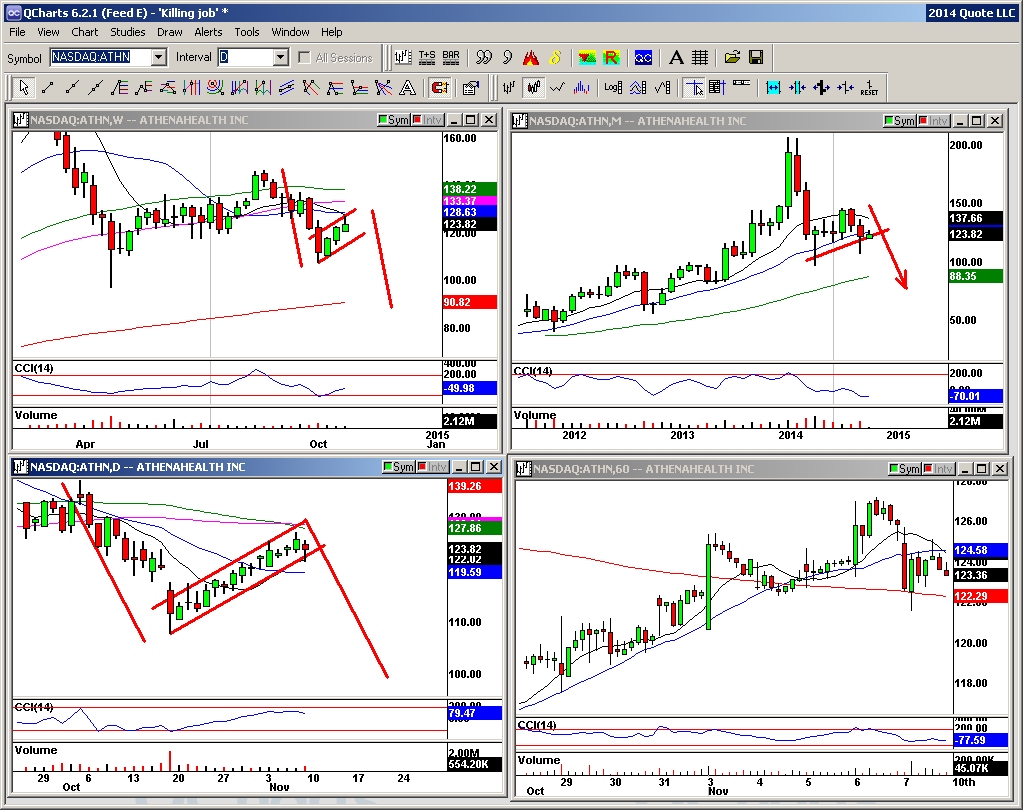Screen dimensions: 1023x810
Task: Toggle Sym link on weekly ATHN chart
Action: click(x=393, y=119)
